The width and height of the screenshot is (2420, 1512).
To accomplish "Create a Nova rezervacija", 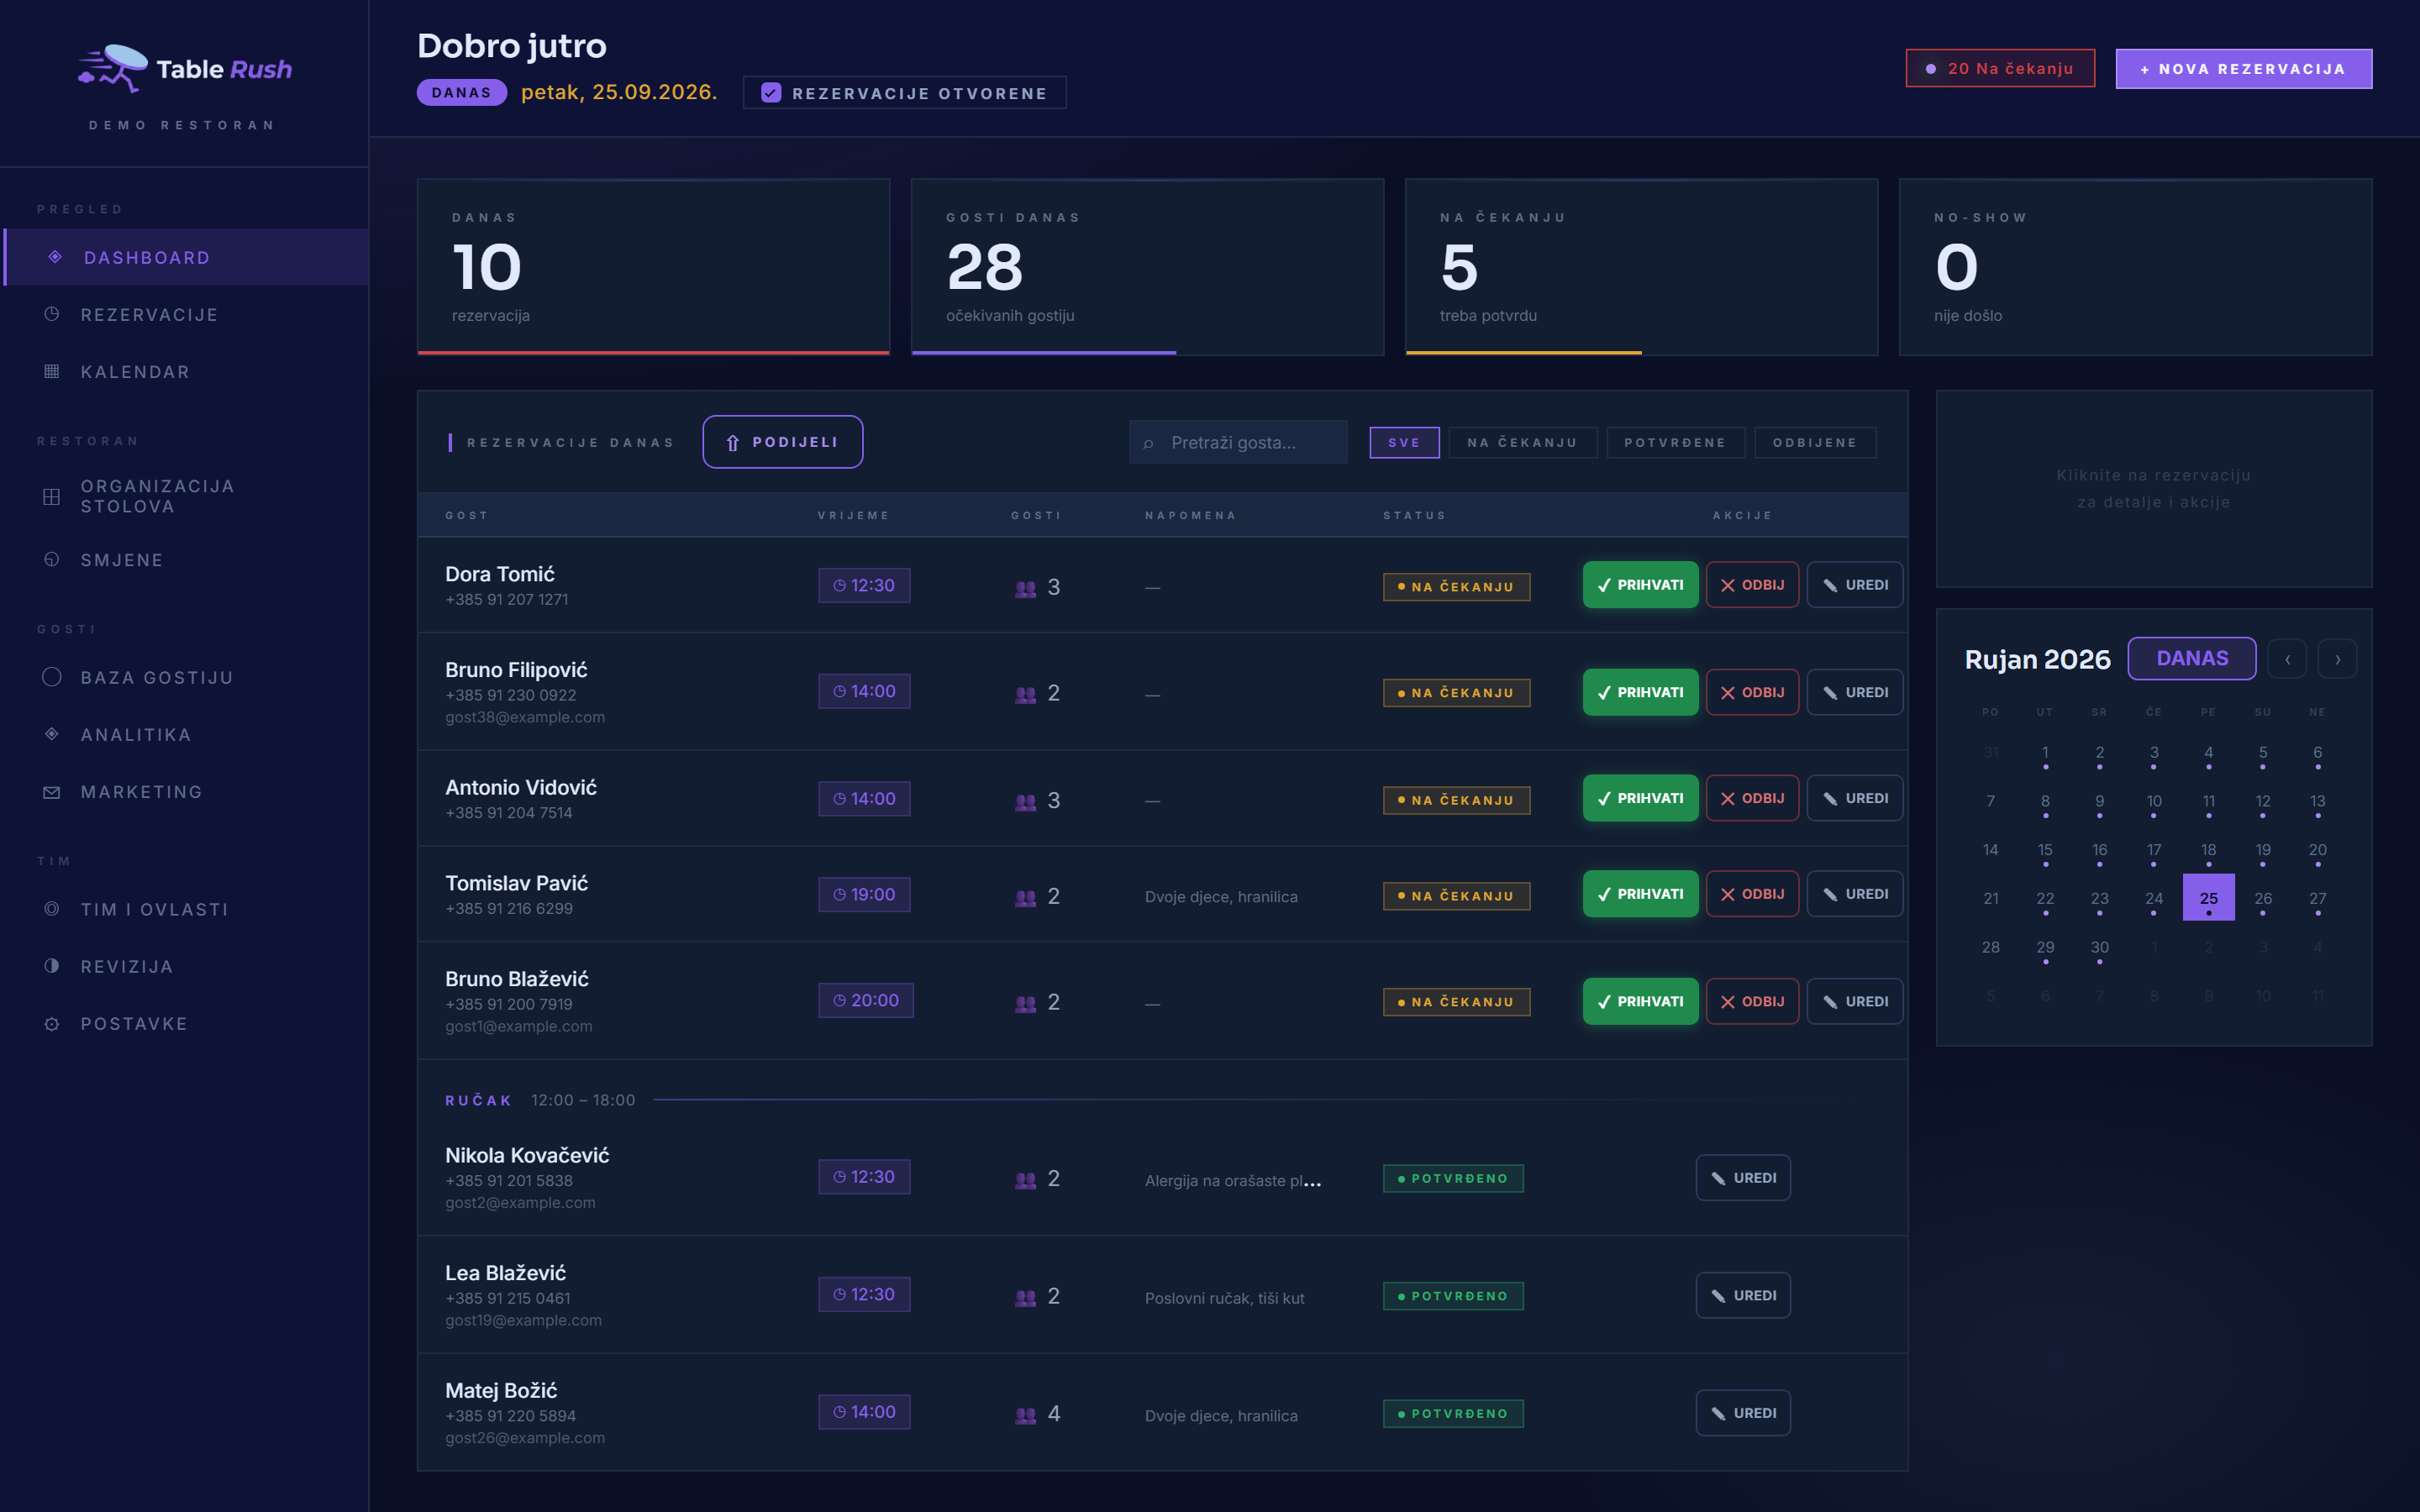I will [2243, 69].
